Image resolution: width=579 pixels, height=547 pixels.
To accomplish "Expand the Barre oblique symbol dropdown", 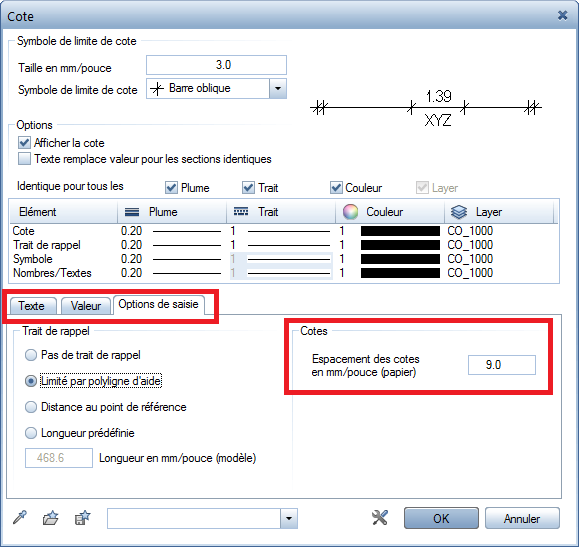I will coord(278,89).
